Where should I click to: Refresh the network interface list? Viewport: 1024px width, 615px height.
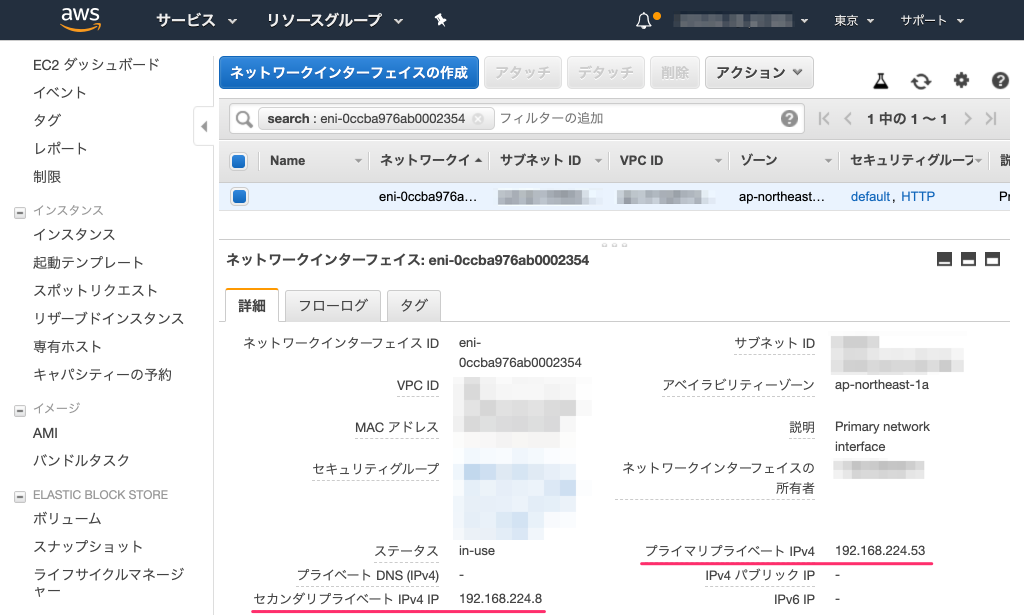tap(921, 81)
